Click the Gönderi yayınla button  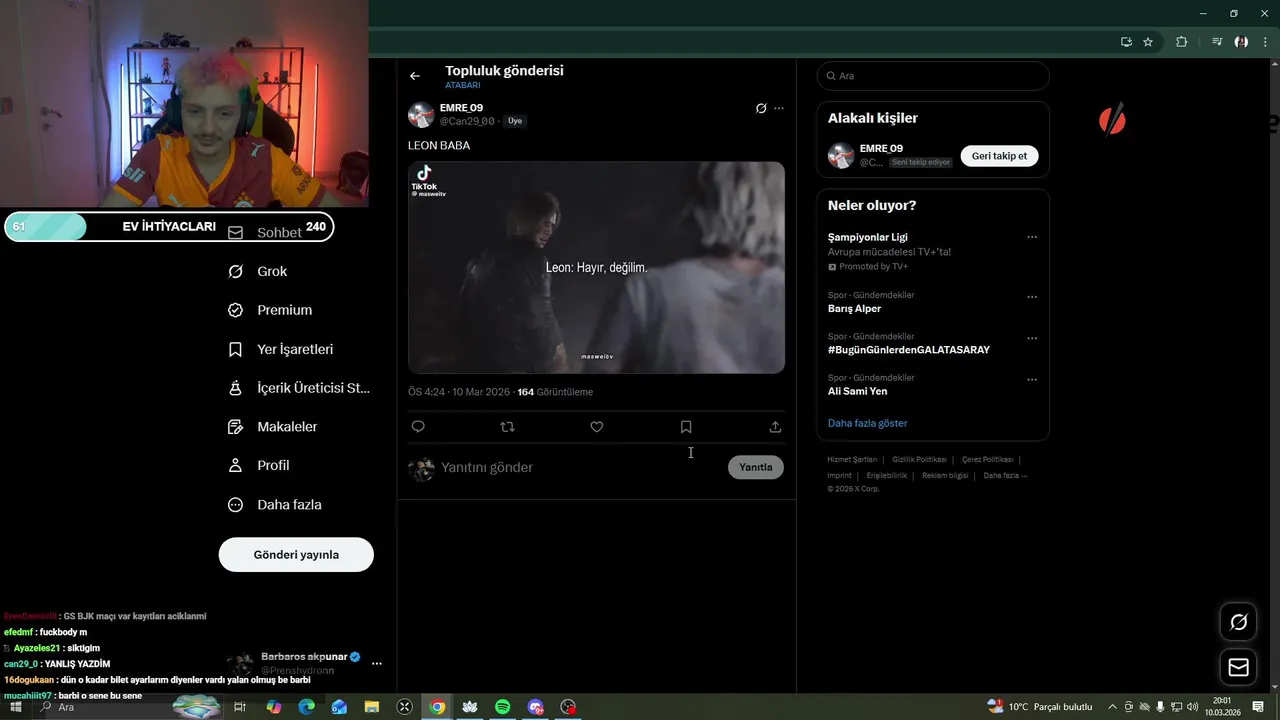pos(296,555)
